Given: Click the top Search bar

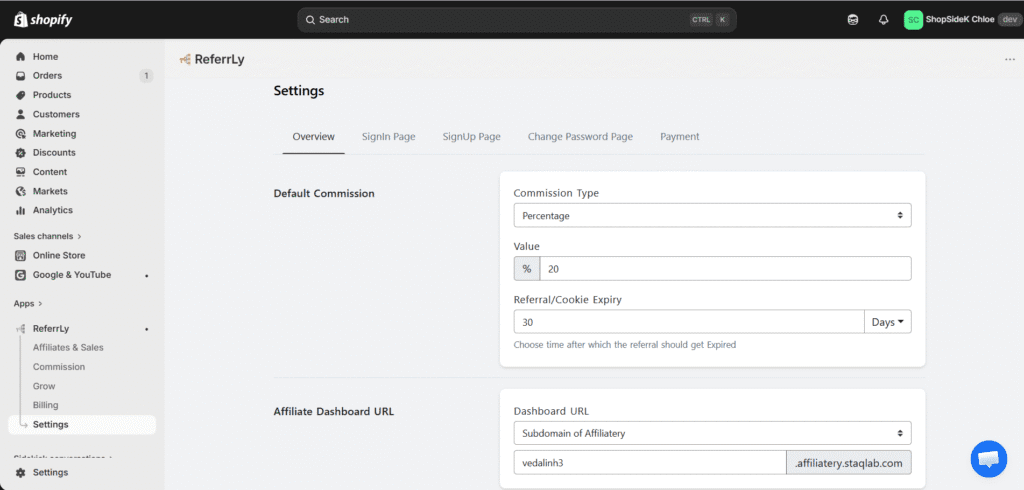Looking at the screenshot, I should (517, 20).
